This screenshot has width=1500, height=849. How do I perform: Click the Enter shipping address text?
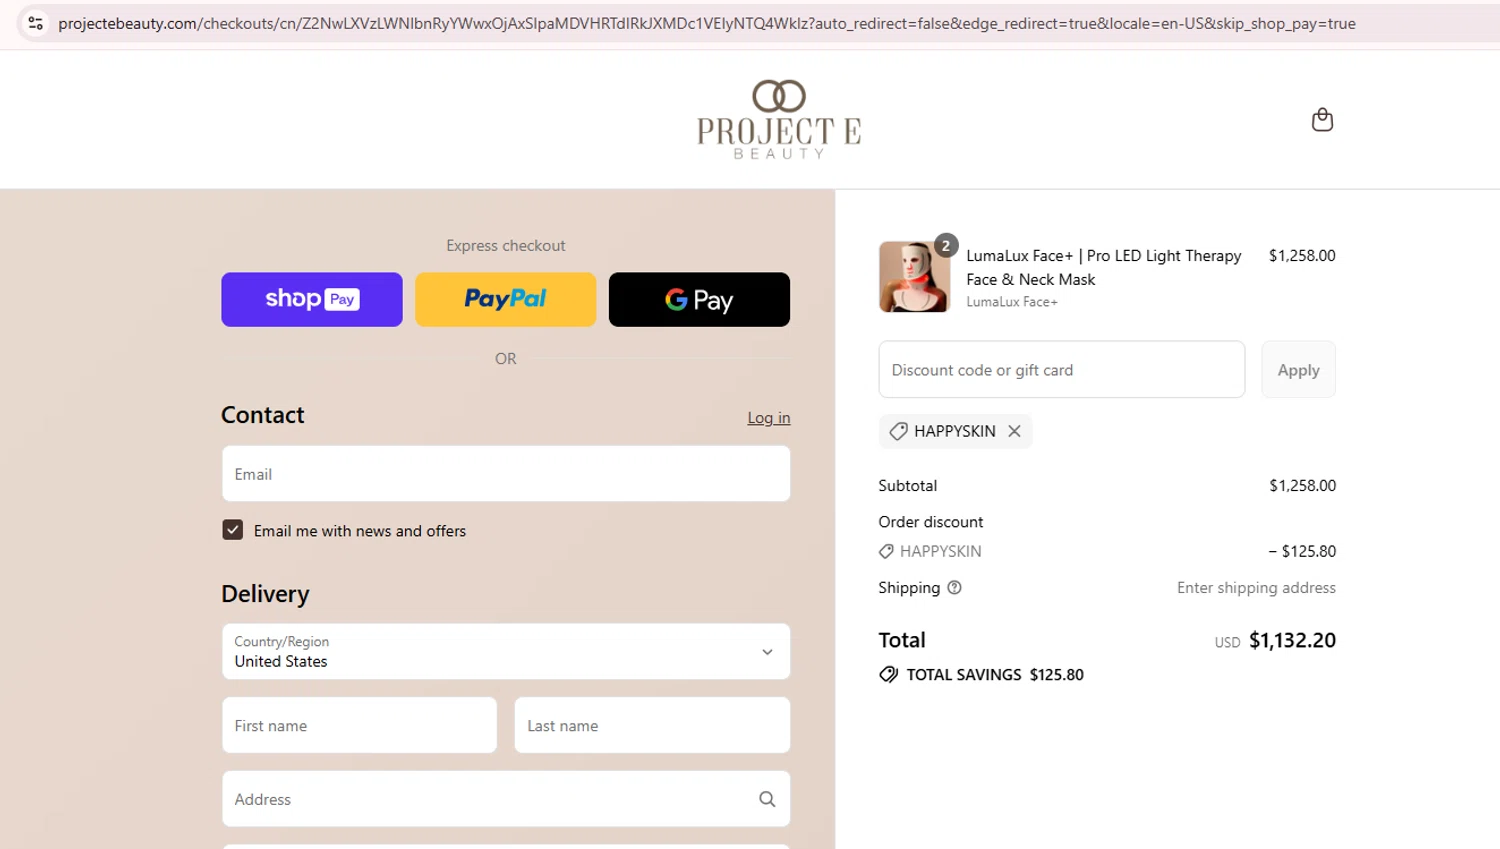click(x=1256, y=588)
